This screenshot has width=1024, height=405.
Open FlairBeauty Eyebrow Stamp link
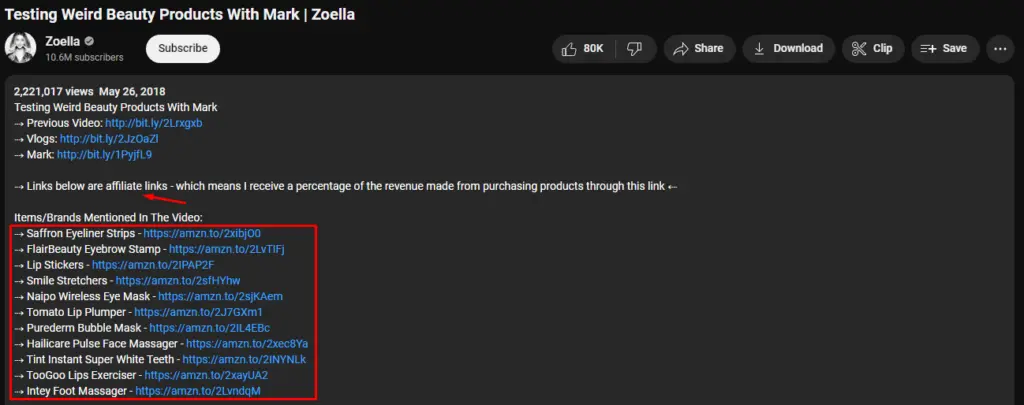click(227, 249)
